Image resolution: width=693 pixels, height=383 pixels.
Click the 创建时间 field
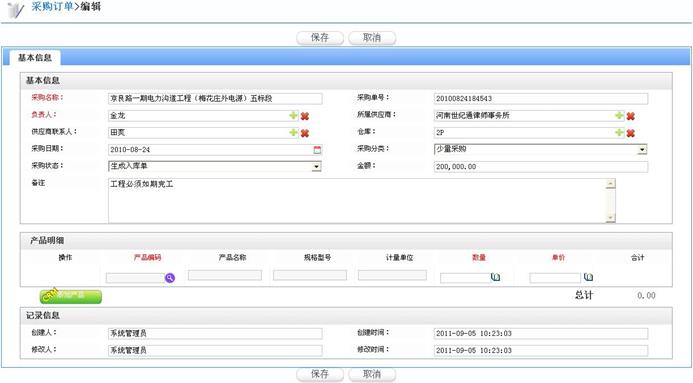[x=541, y=334]
